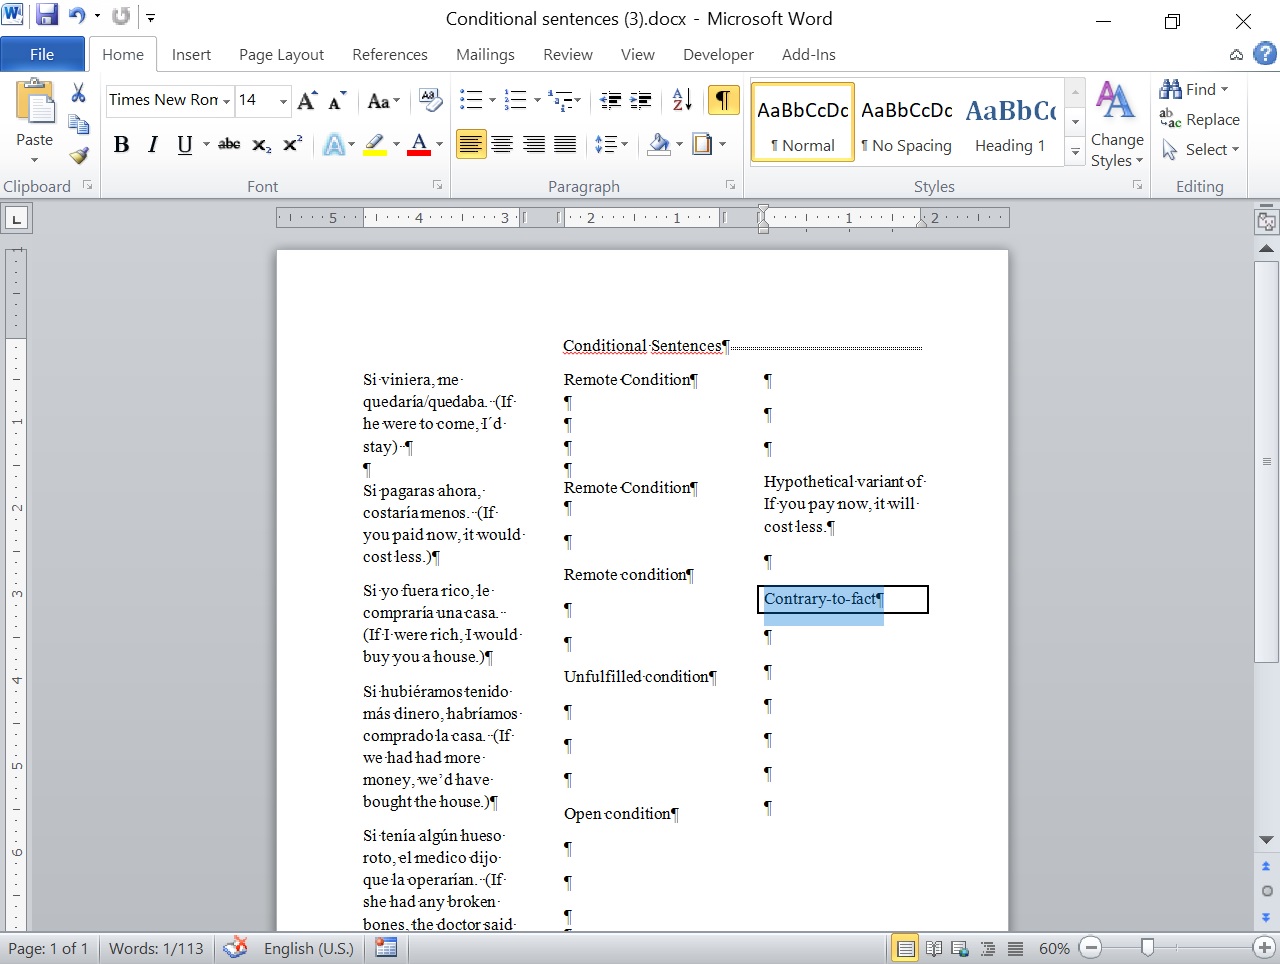The width and height of the screenshot is (1280, 964).
Task: Shrink font size with the small A icon
Action: click(x=337, y=100)
